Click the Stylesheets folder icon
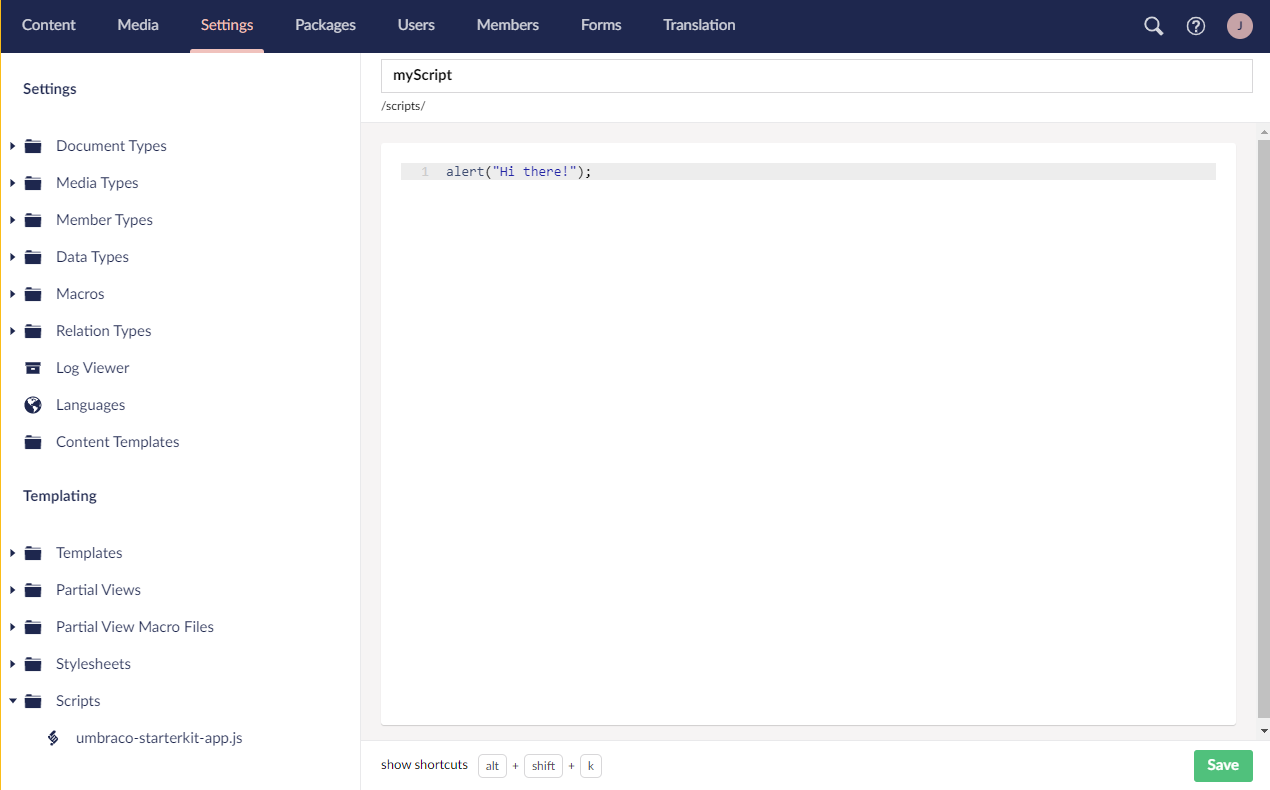This screenshot has height=790, width=1270. [x=33, y=664]
